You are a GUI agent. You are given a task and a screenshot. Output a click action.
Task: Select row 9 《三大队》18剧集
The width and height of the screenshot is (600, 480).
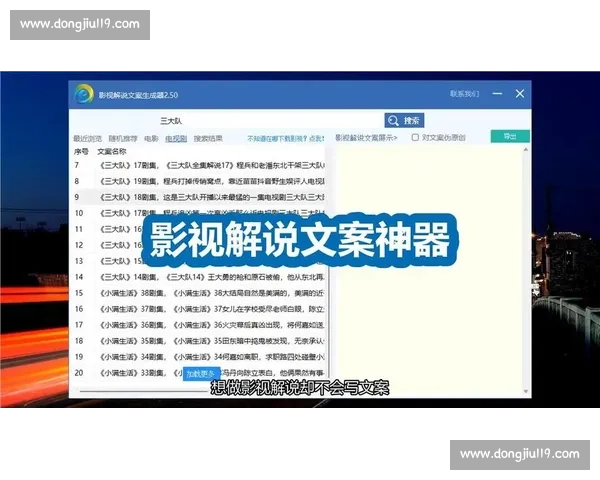(199, 197)
